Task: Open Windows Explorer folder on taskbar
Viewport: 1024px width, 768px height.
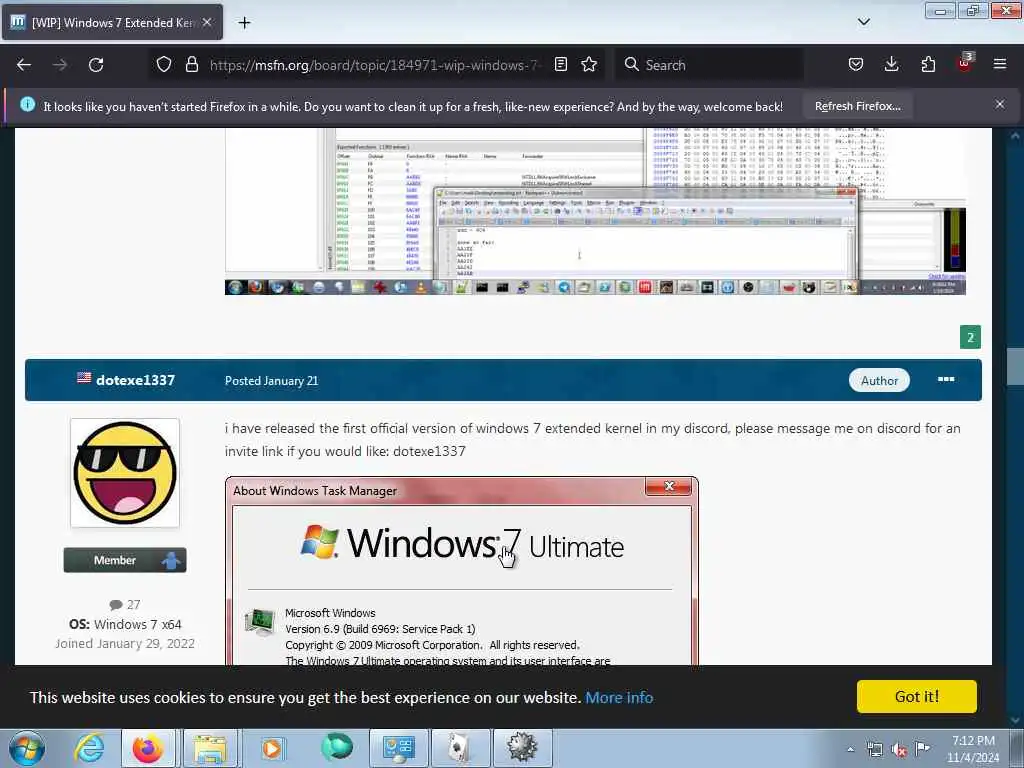Action: pos(210,748)
